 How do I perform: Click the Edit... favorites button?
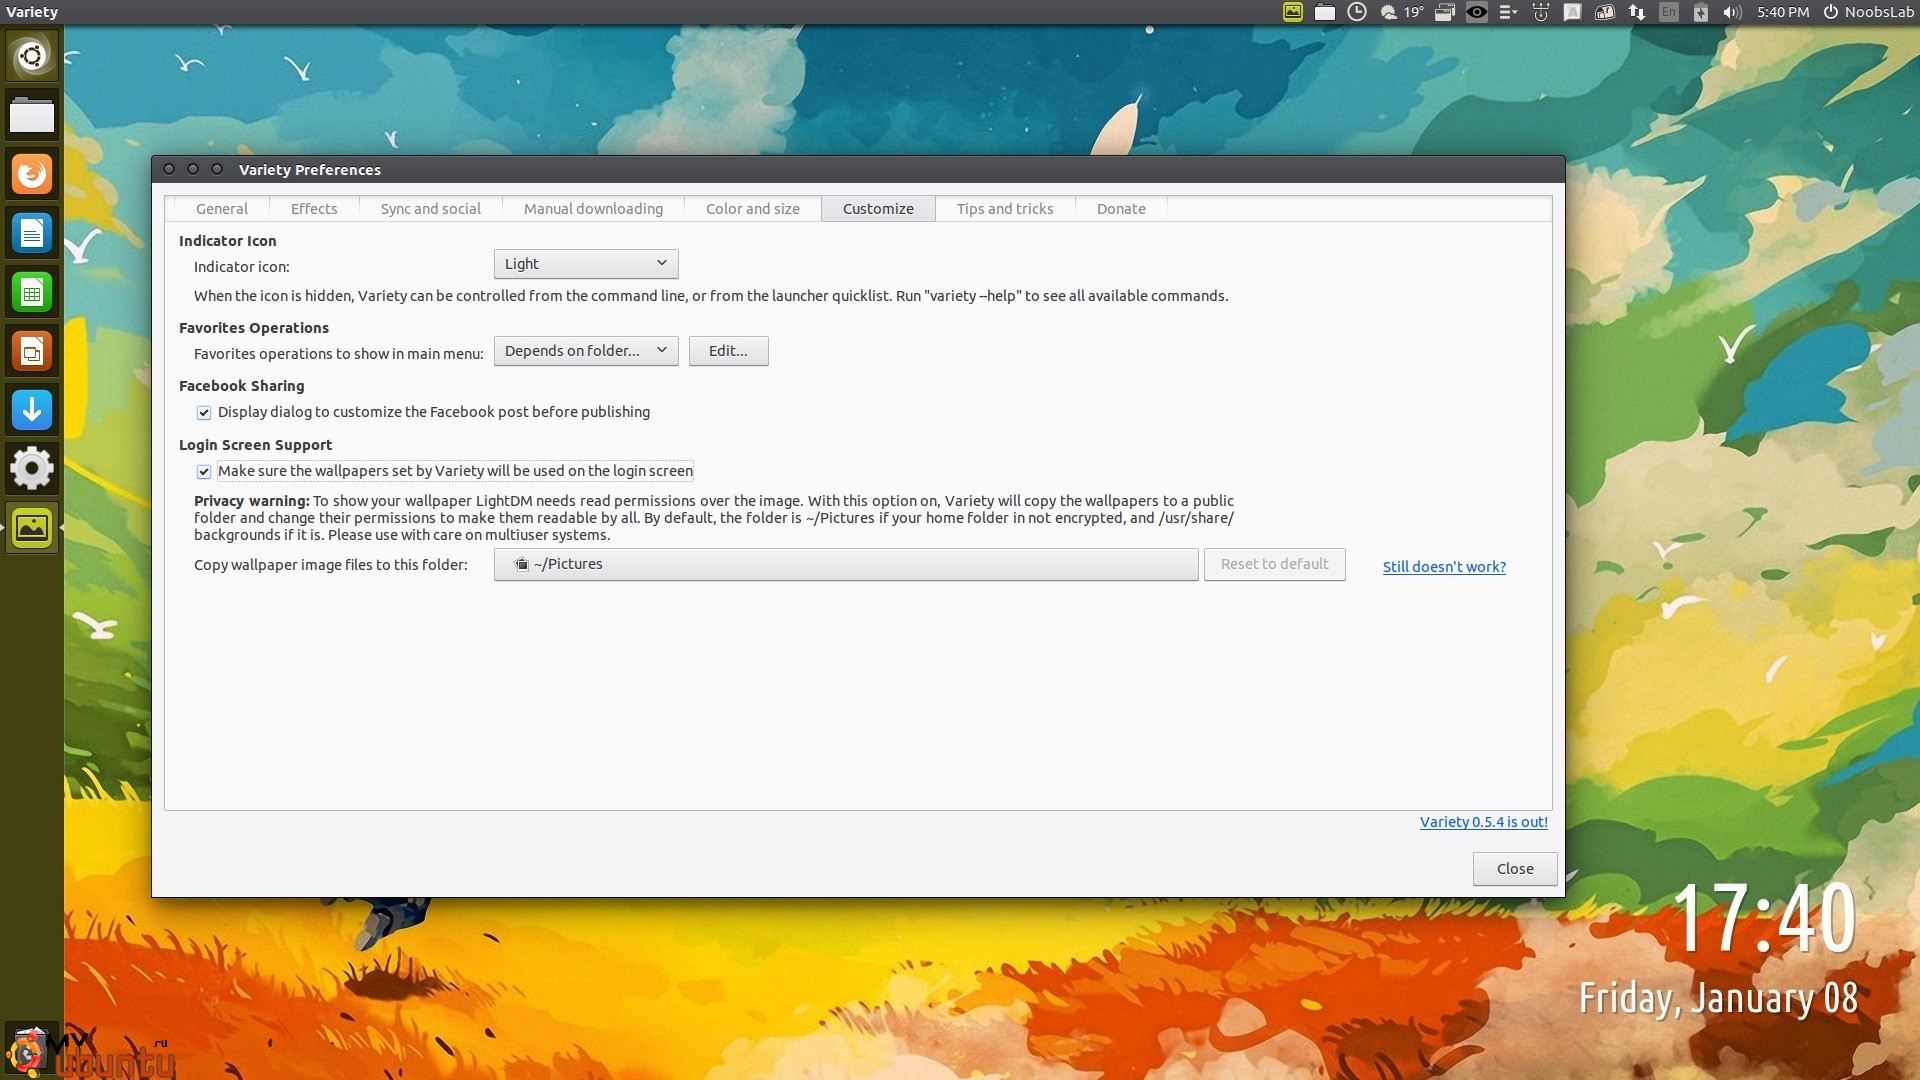[x=728, y=351]
